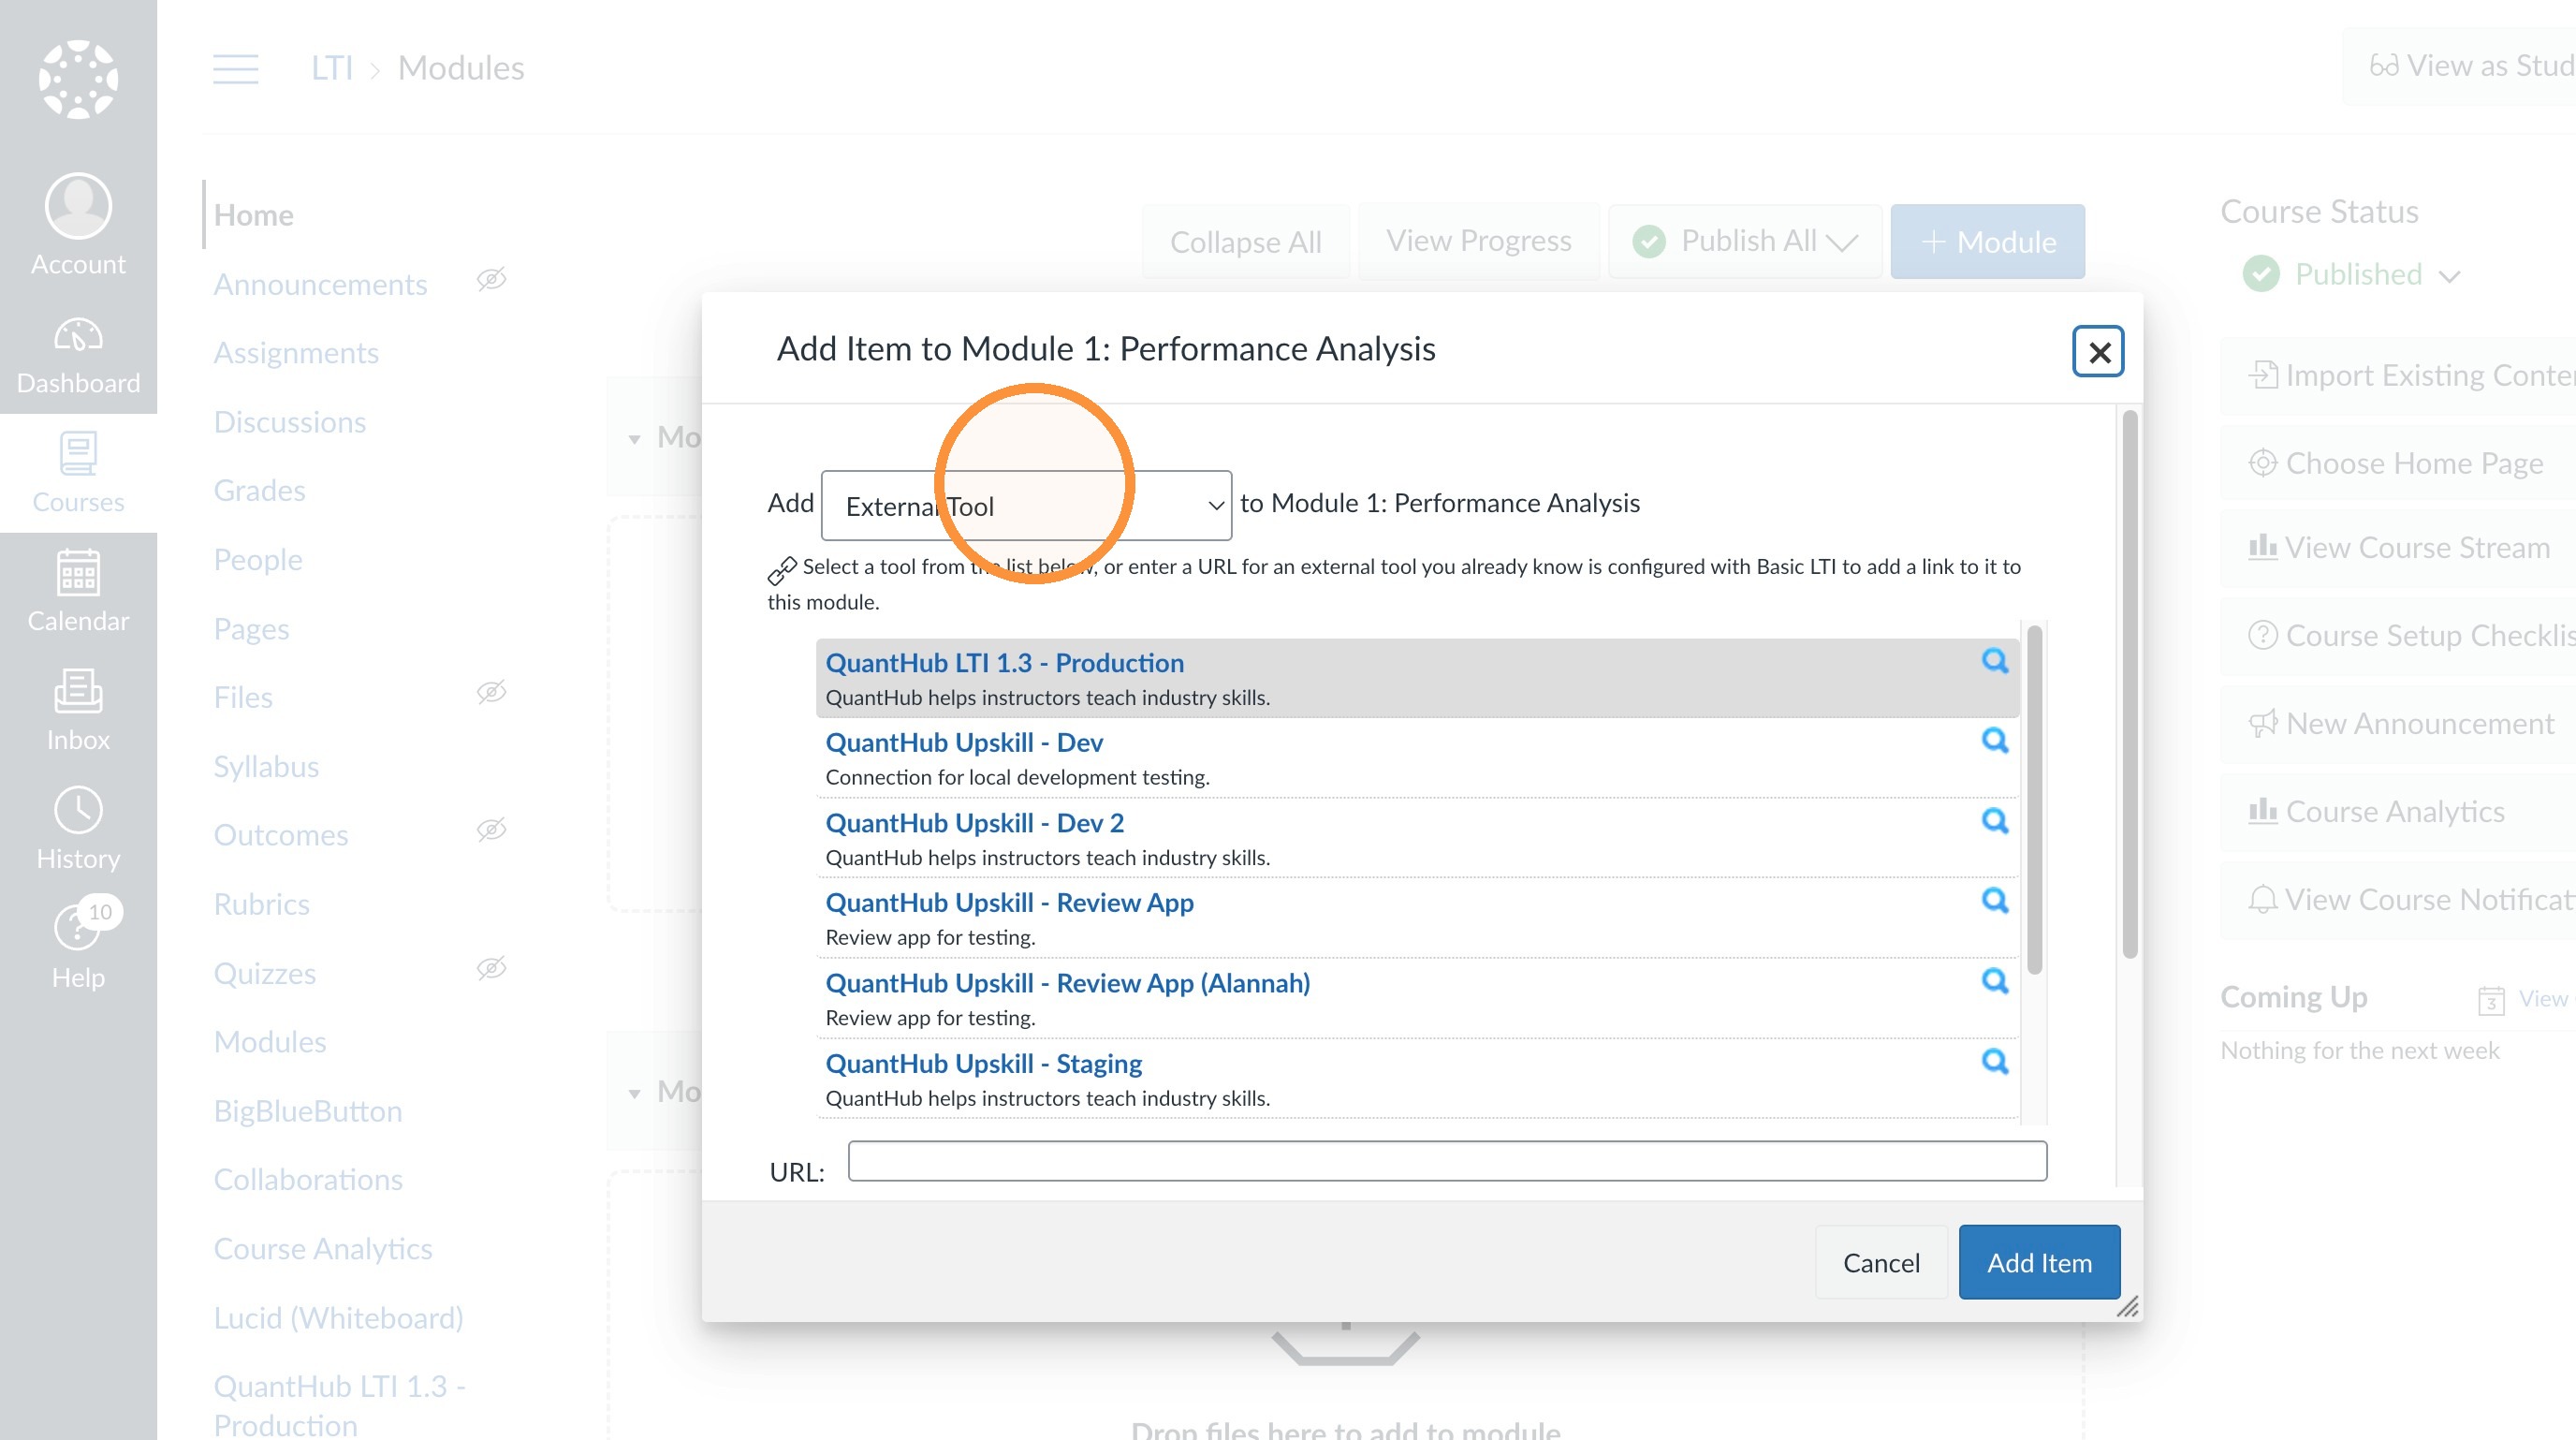
Task: Click the Add Item button
Action: point(2039,1262)
